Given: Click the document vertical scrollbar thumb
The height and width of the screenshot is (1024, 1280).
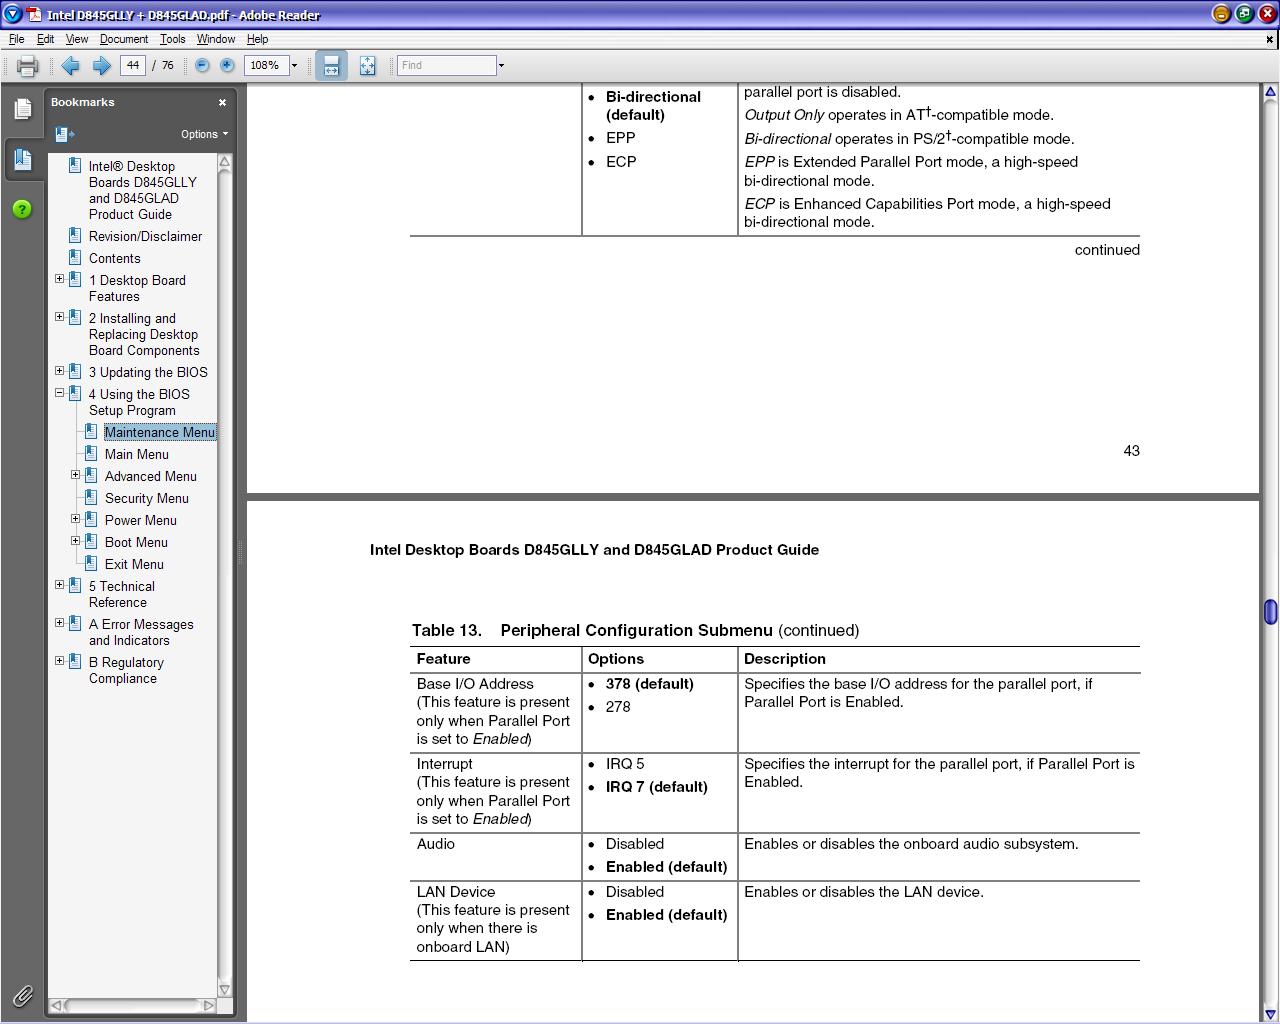Looking at the screenshot, I should point(1270,612).
